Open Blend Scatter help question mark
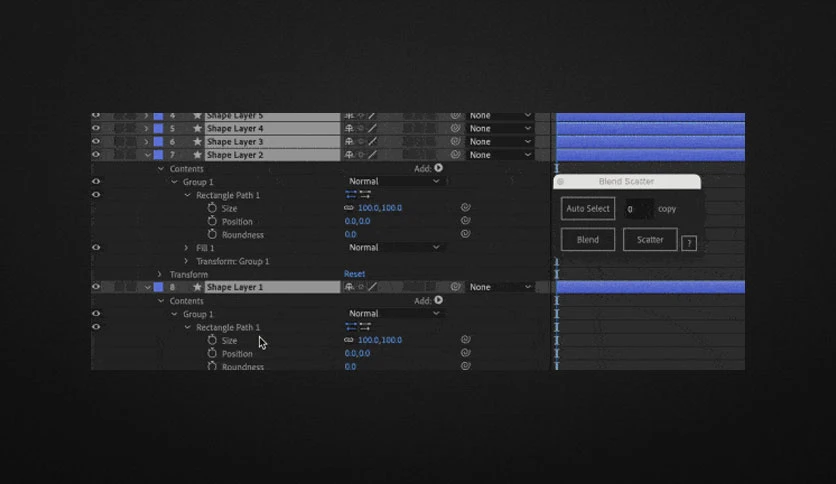This screenshot has width=836, height=484. 689,243
